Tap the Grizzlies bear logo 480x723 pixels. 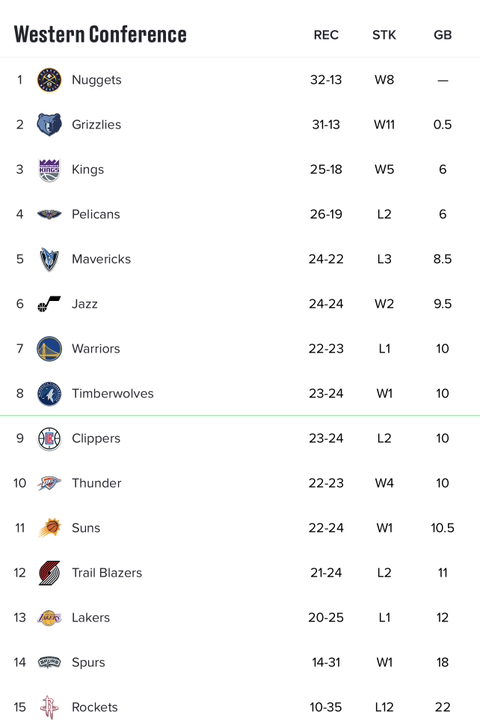49,124
